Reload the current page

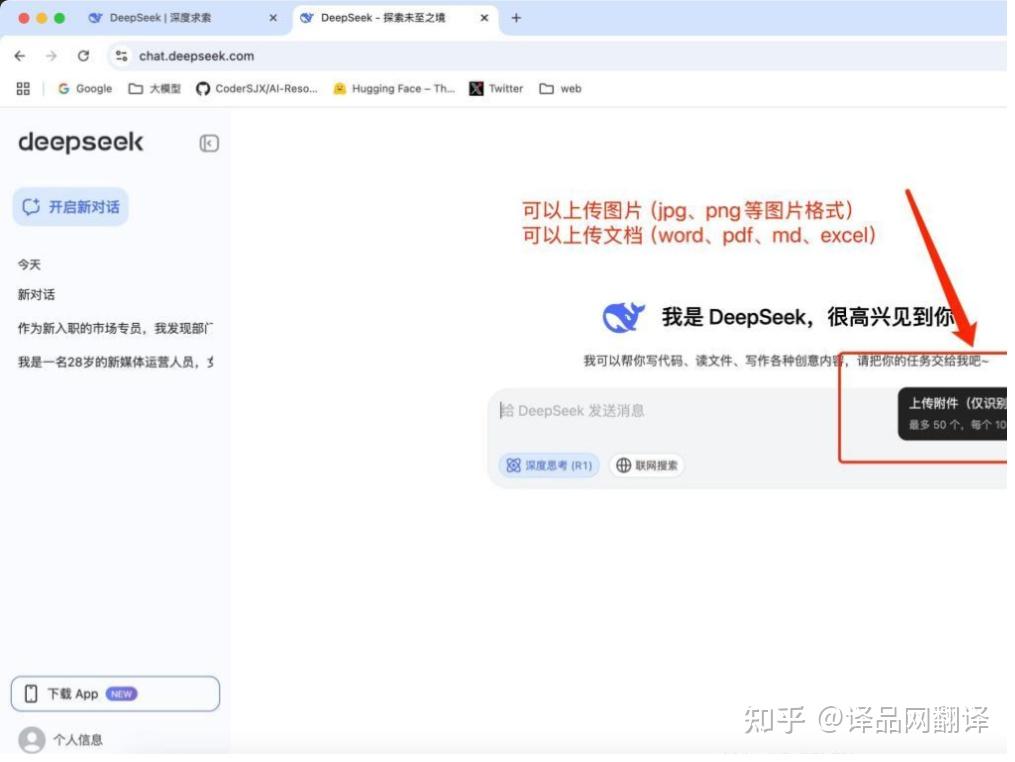84,56
